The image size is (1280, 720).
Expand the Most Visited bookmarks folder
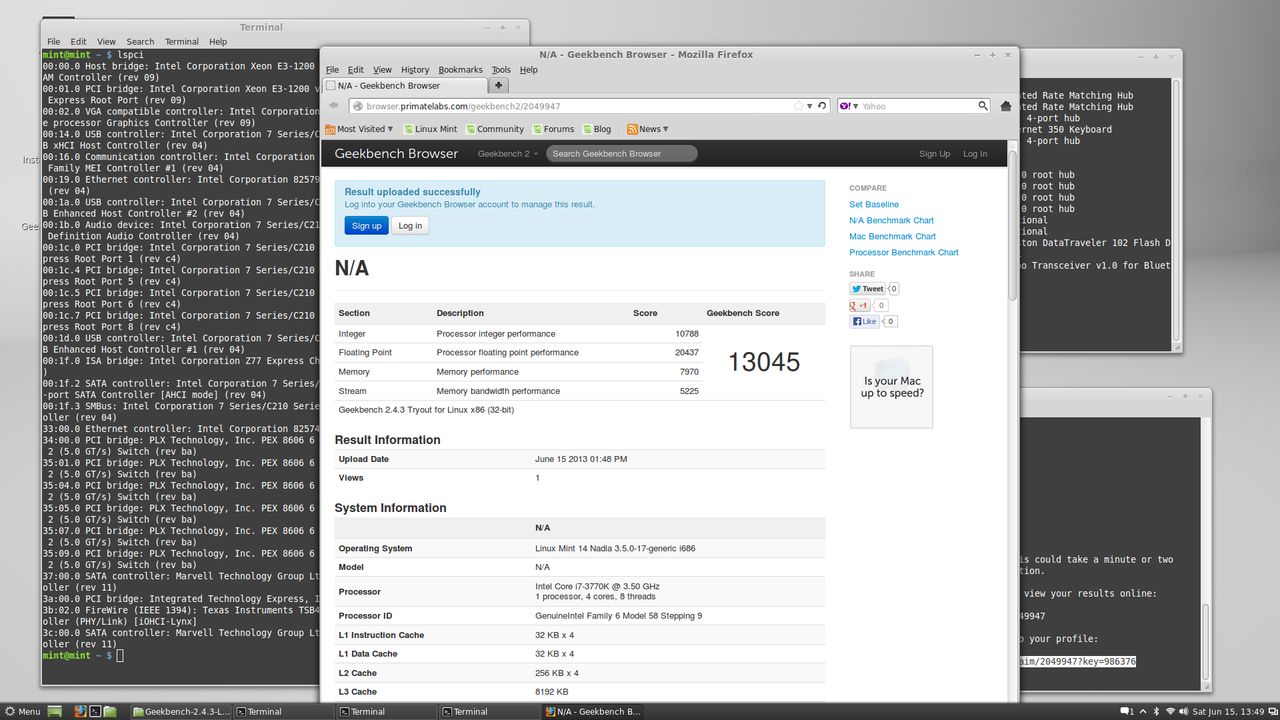pos(360,129)
